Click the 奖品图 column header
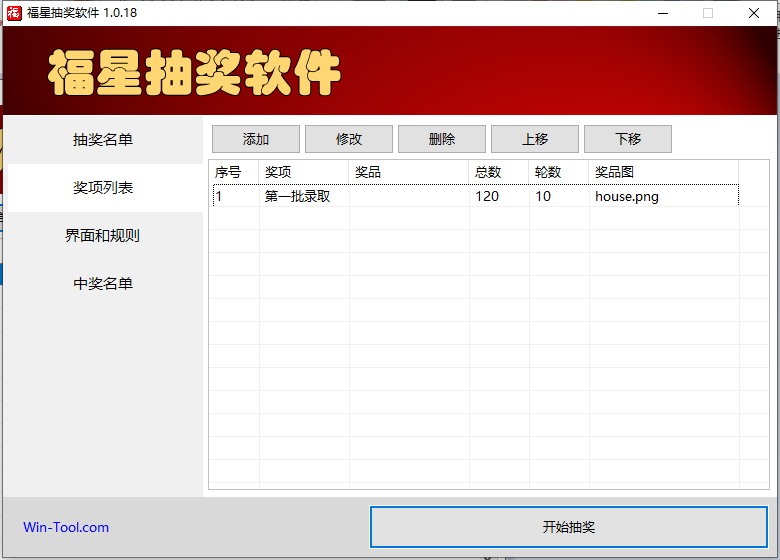The image size is (780, 560). click(x=663, y=172)
